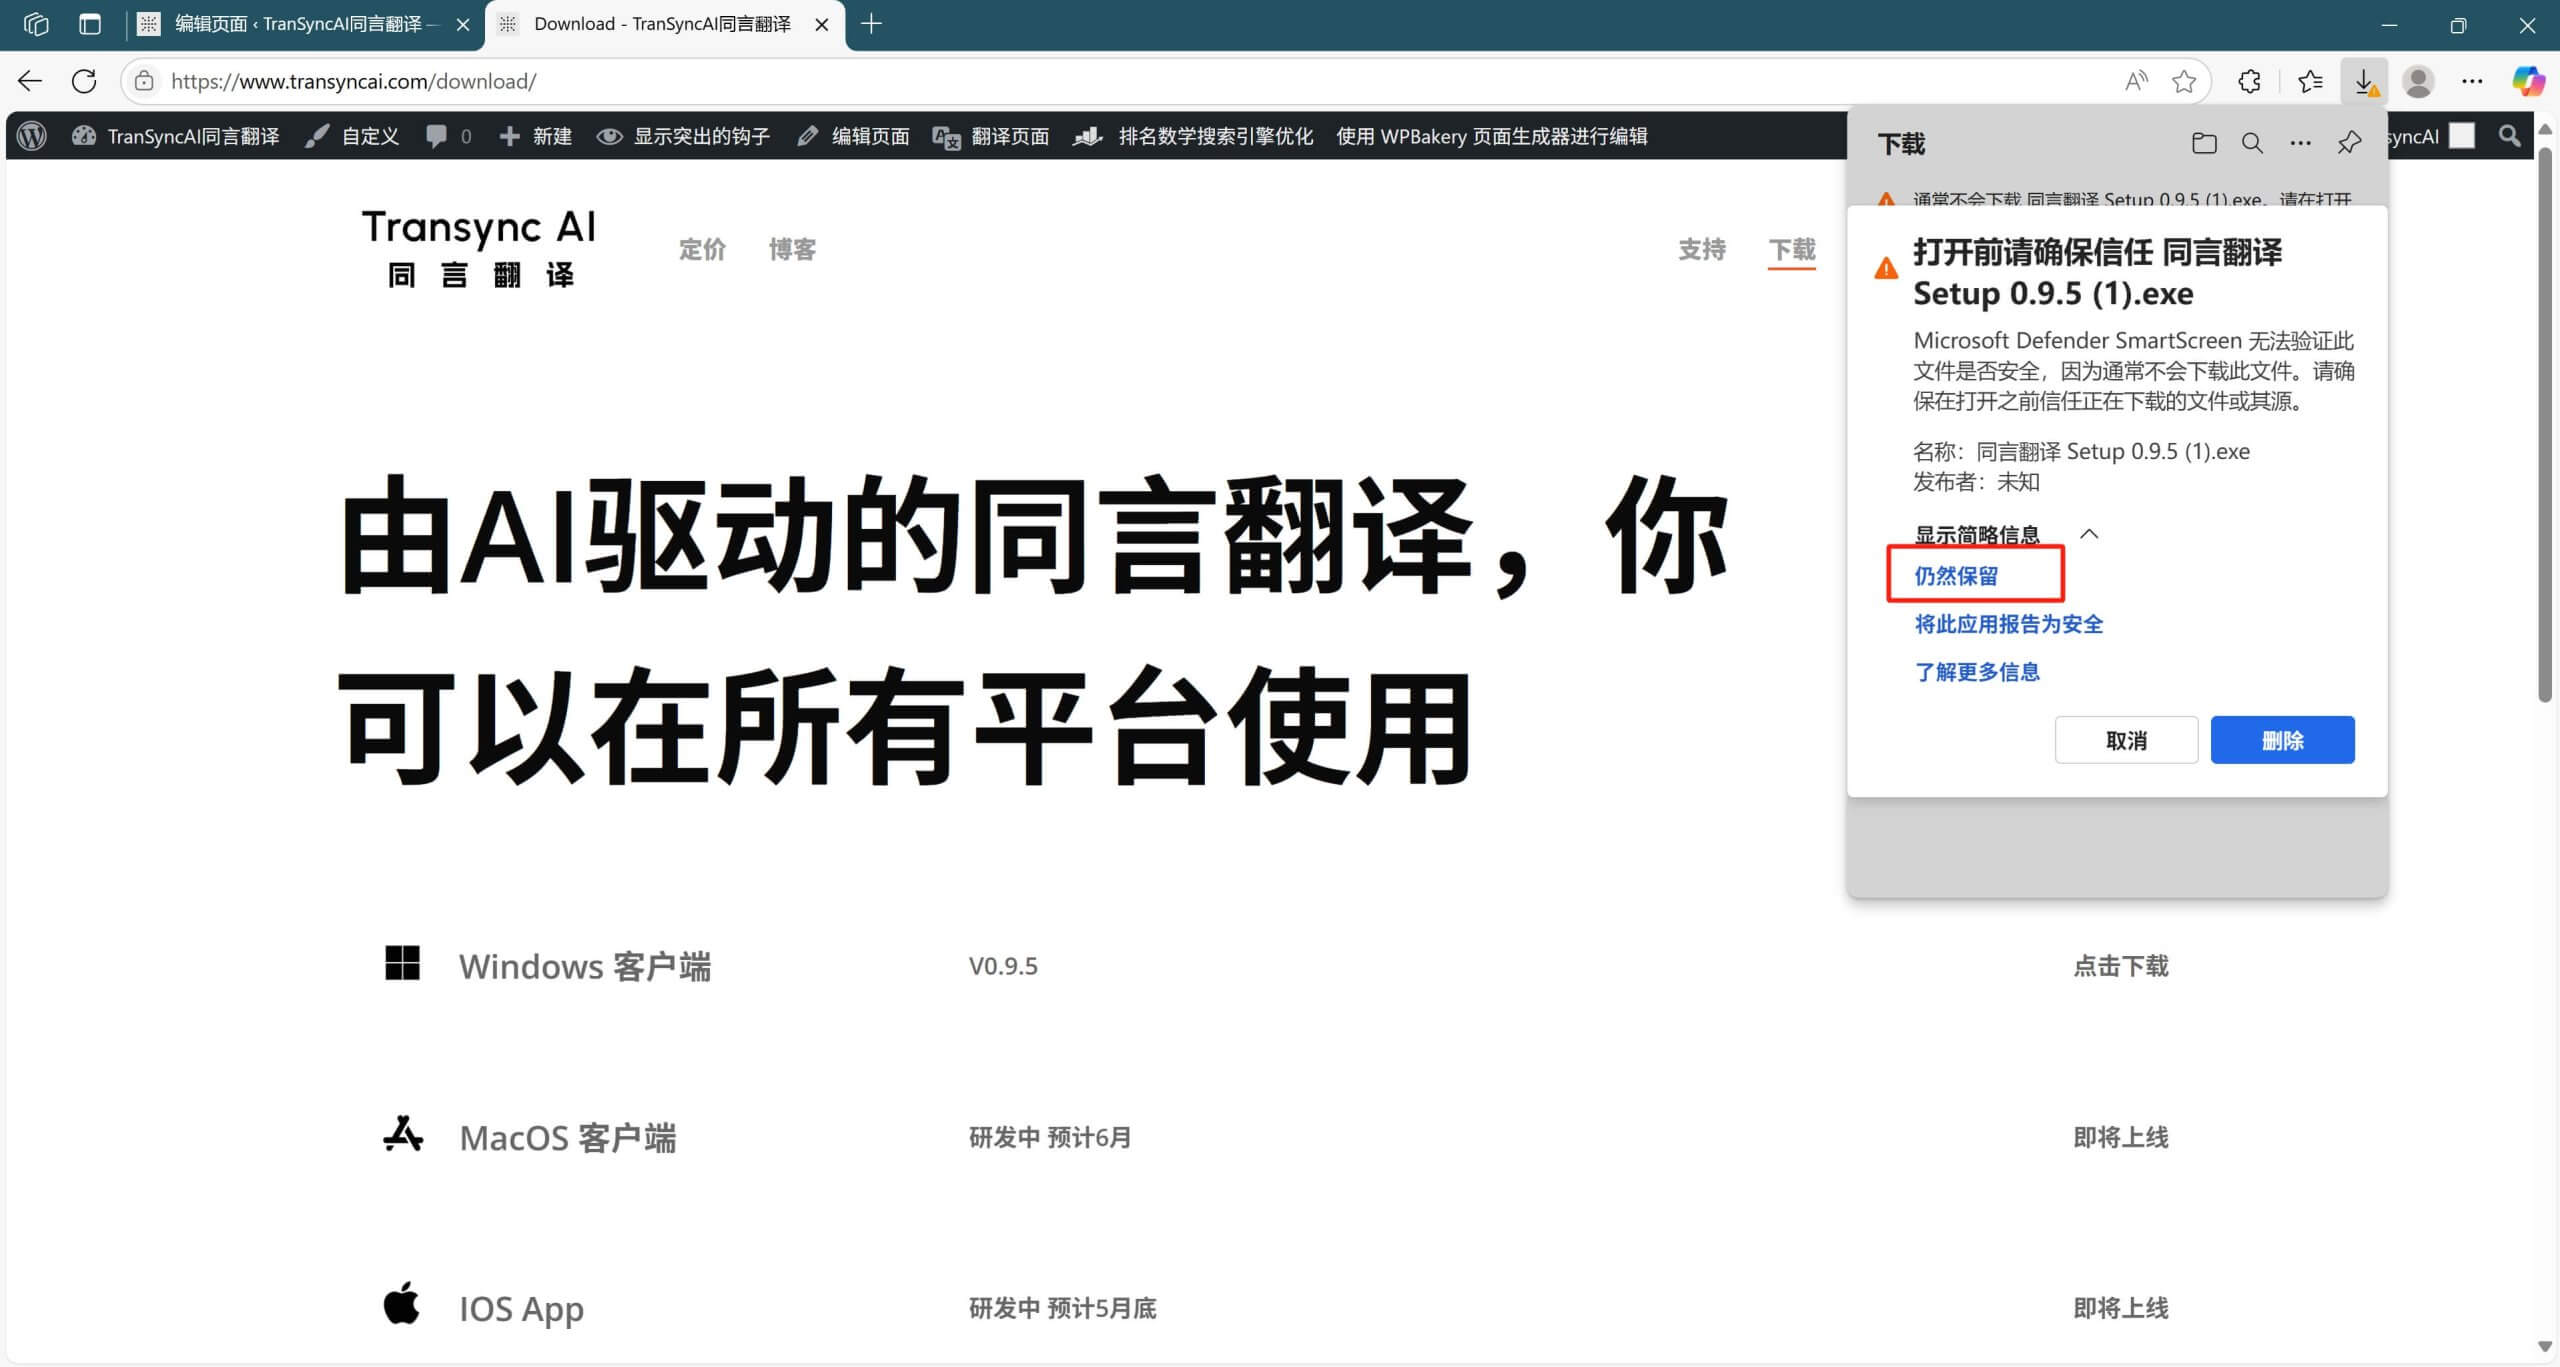Open the workspaces icon in title bar

point(36,24)
